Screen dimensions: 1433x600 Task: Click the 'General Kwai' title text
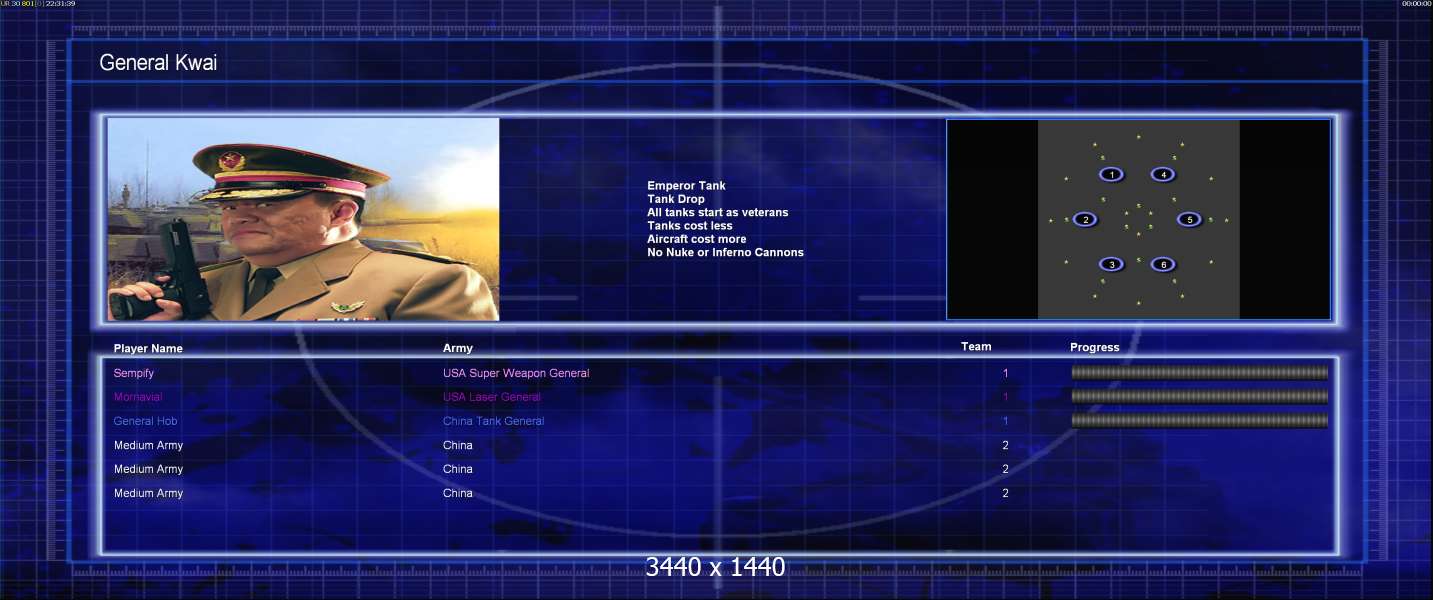point(158,63)
